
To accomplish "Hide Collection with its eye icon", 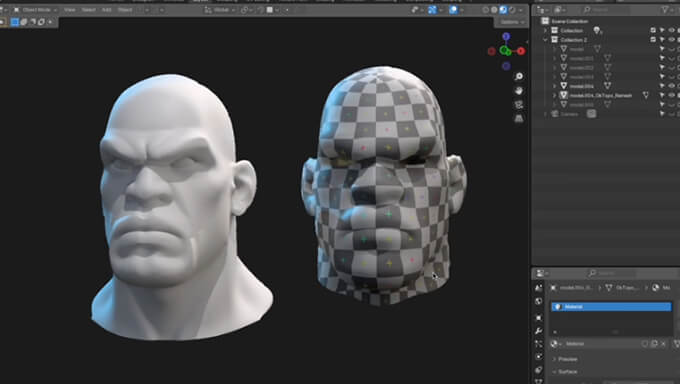I will point(671,30).
